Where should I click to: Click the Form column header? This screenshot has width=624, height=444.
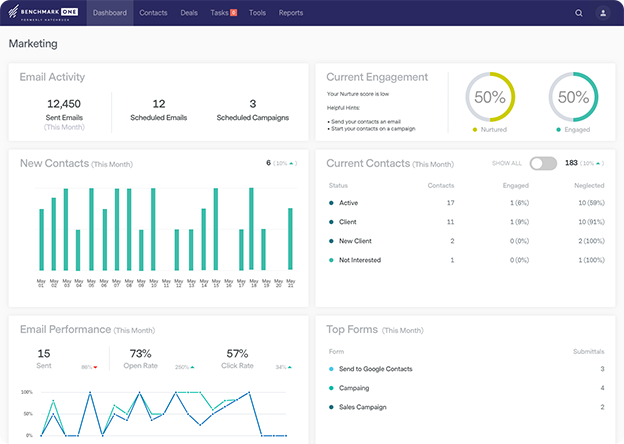336,352
